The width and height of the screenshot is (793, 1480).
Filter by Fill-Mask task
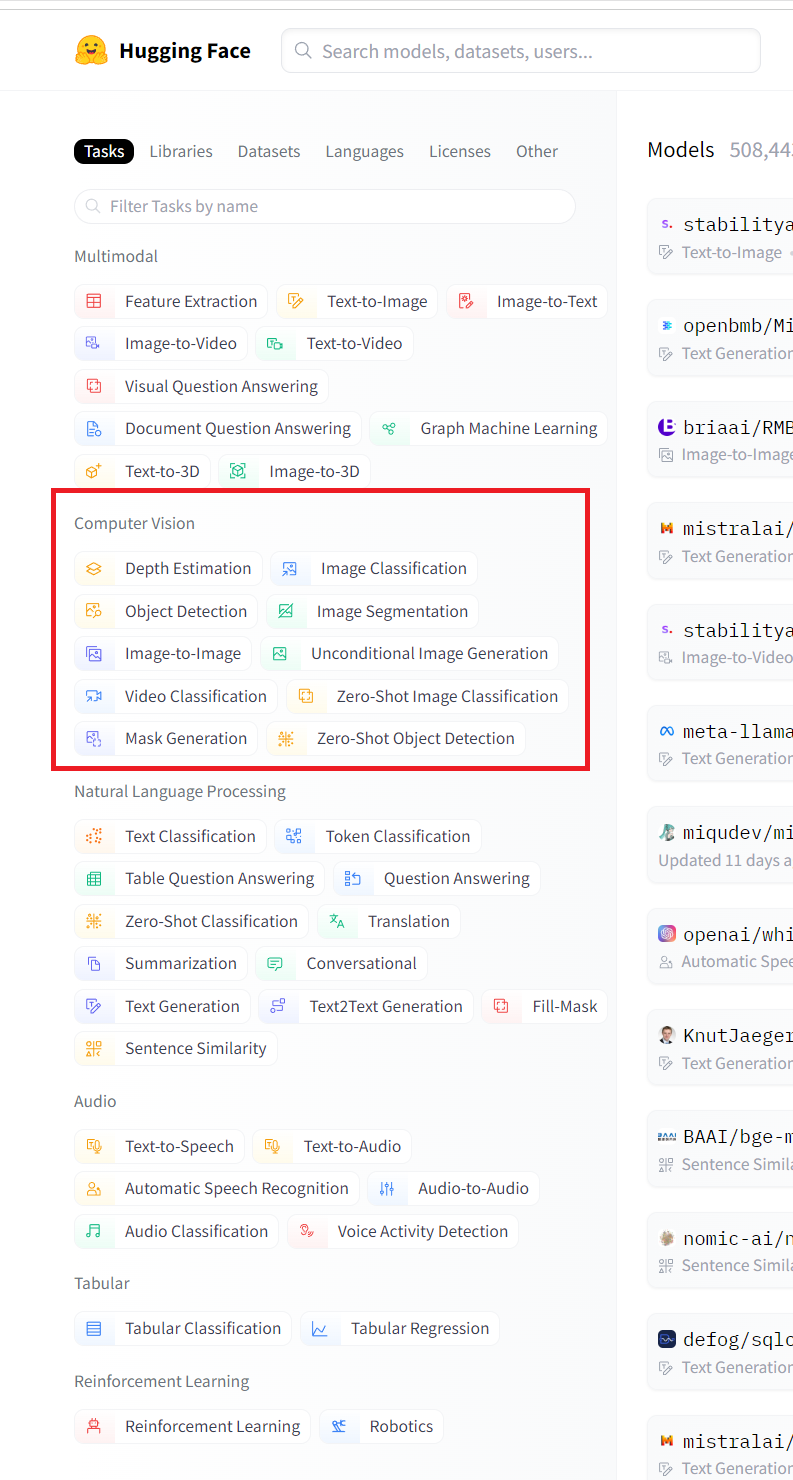point(545,1006)
